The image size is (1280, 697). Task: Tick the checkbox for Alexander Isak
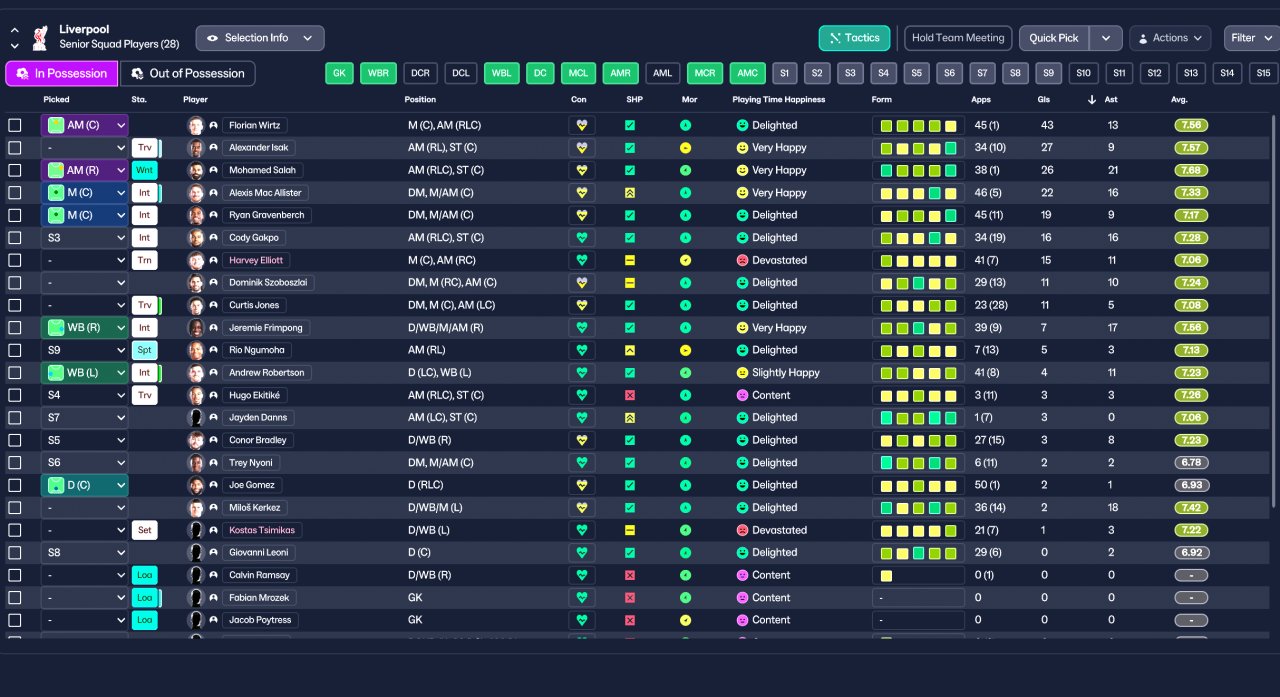(14, 148)
